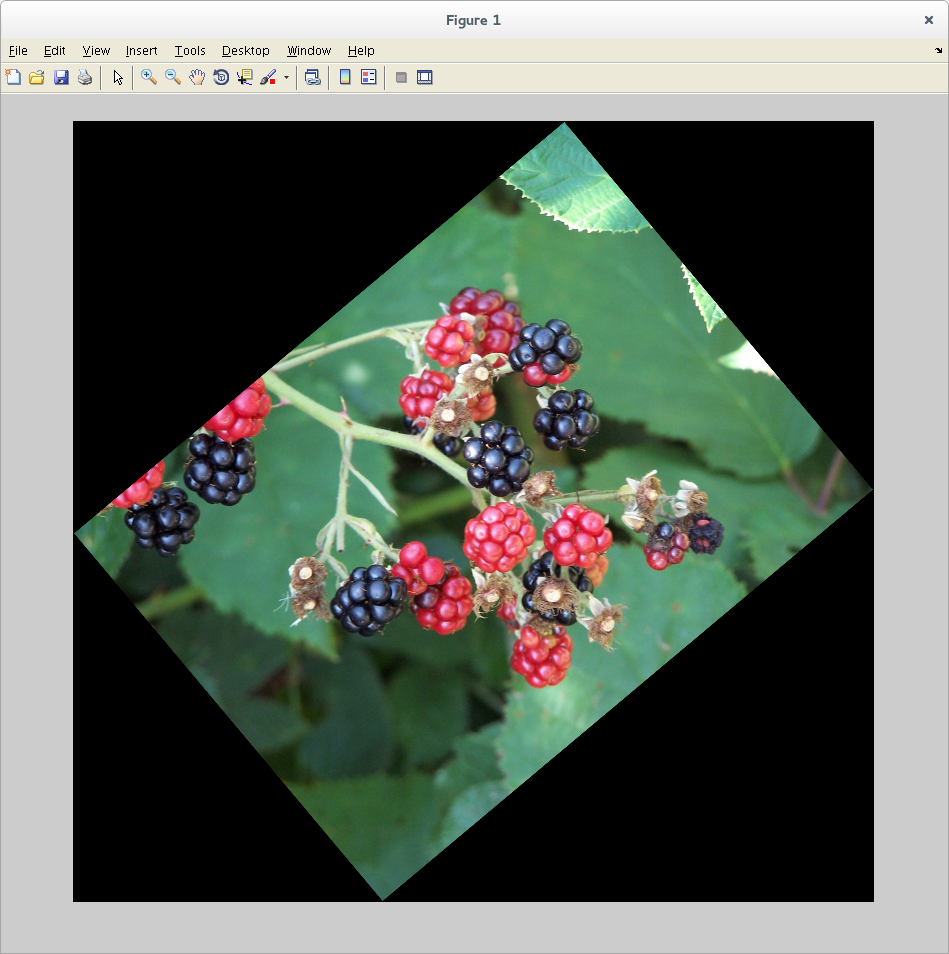Click the Open File folder icon
The height and width of the screenshot is (954, 949).
pos(37,77)
